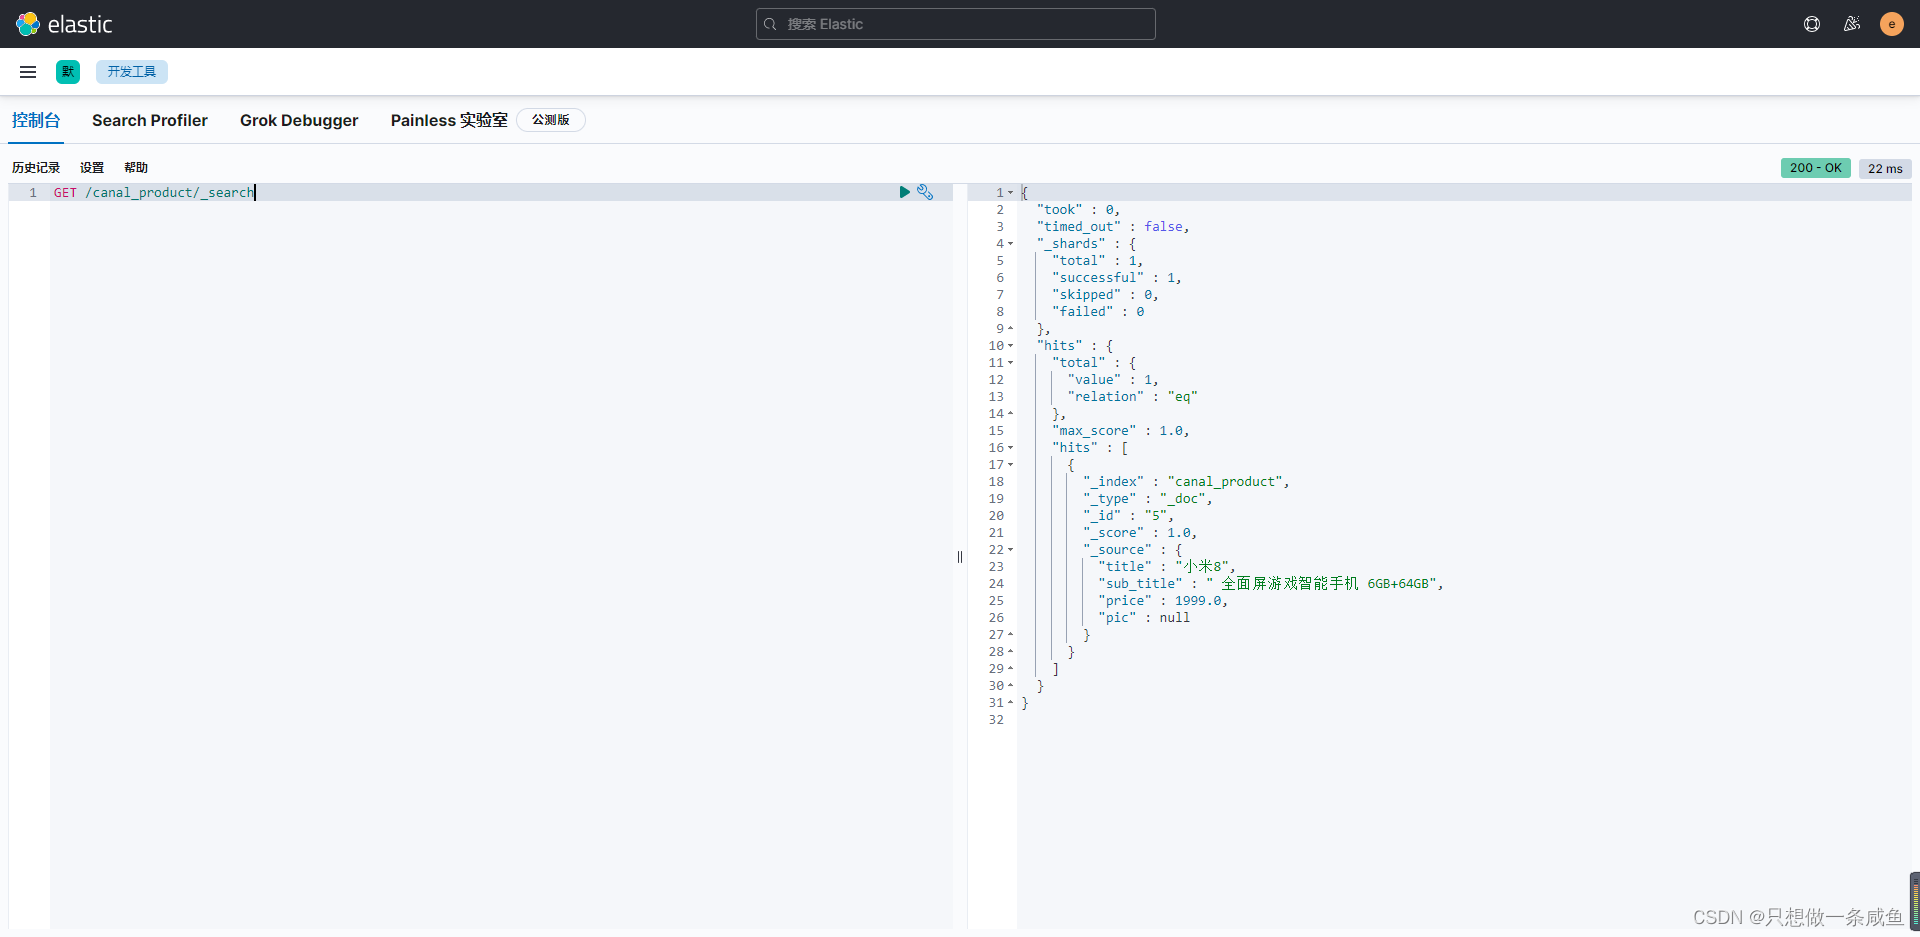Open the newsfeed celebration icon

1852,24
